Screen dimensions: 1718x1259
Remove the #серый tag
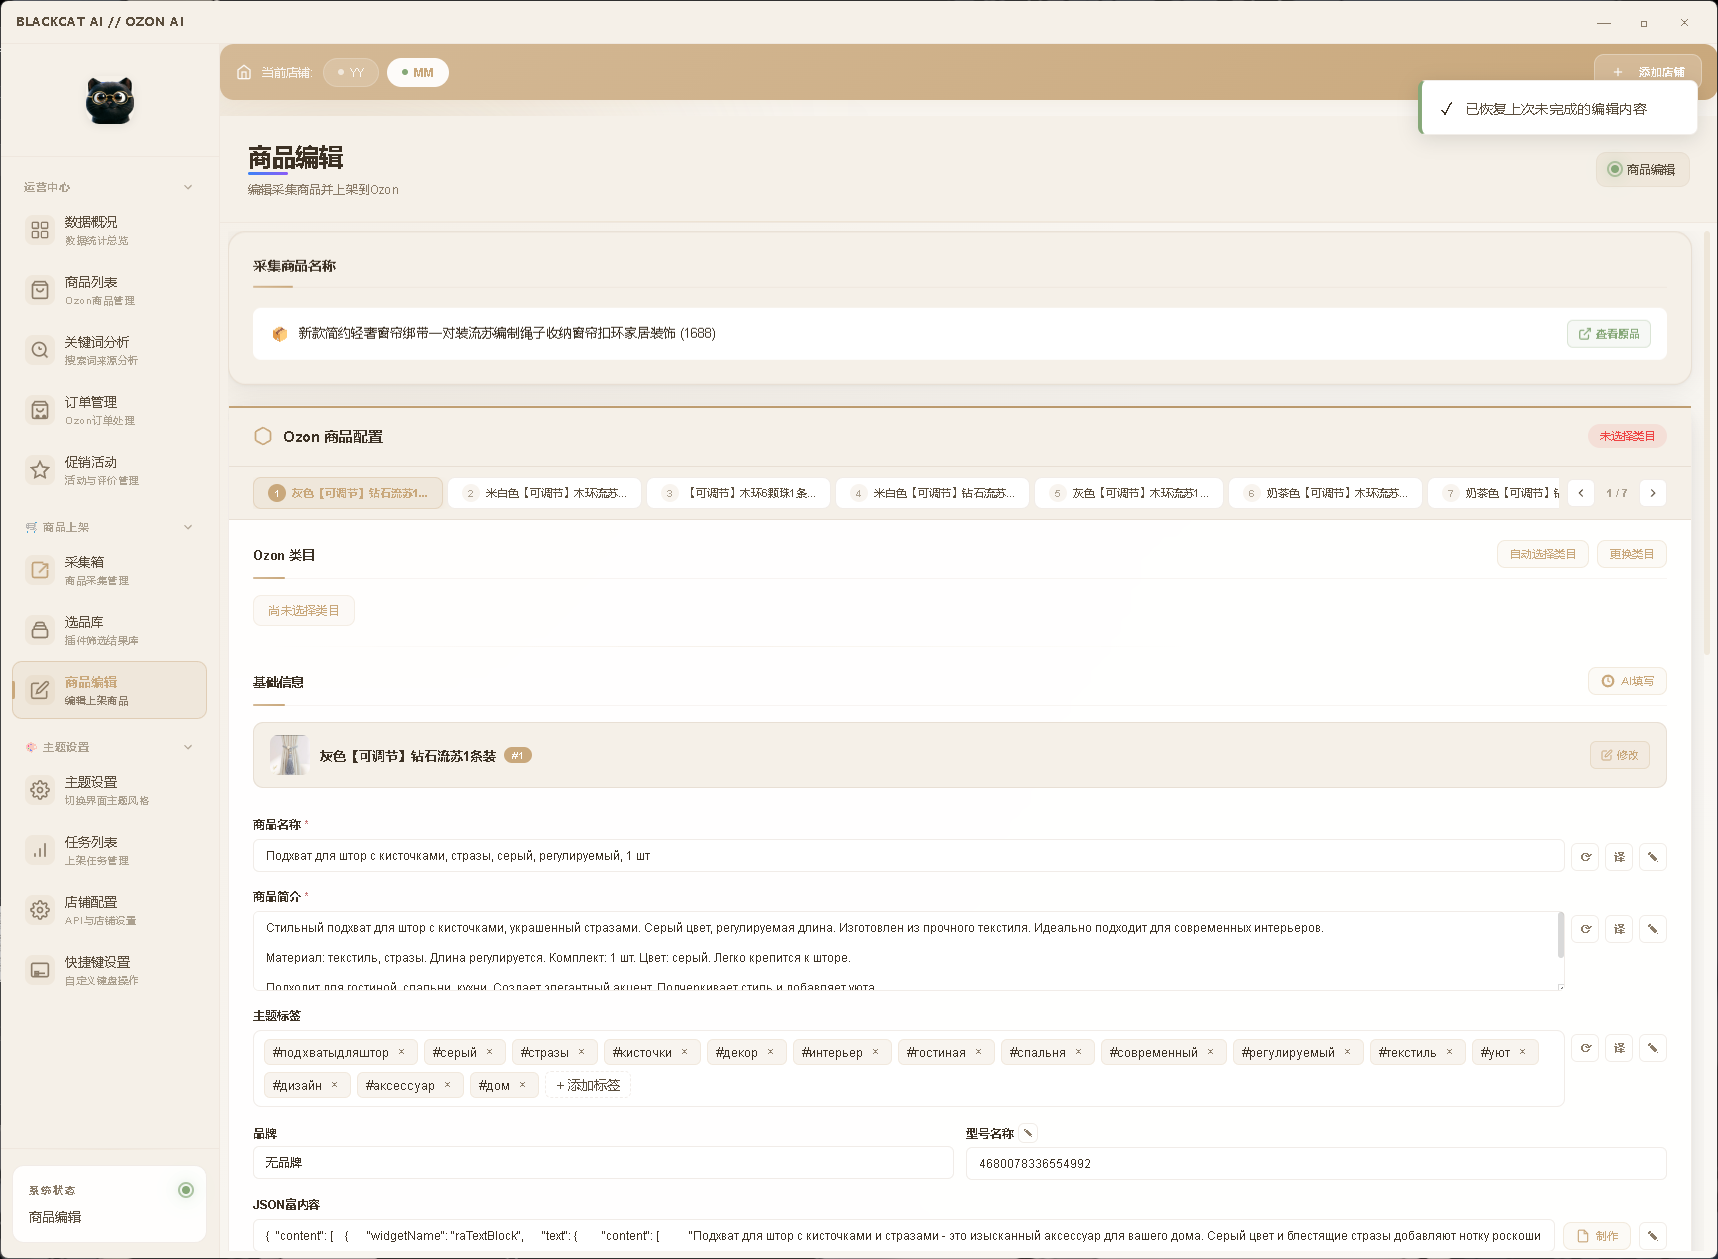point(490,1052)
